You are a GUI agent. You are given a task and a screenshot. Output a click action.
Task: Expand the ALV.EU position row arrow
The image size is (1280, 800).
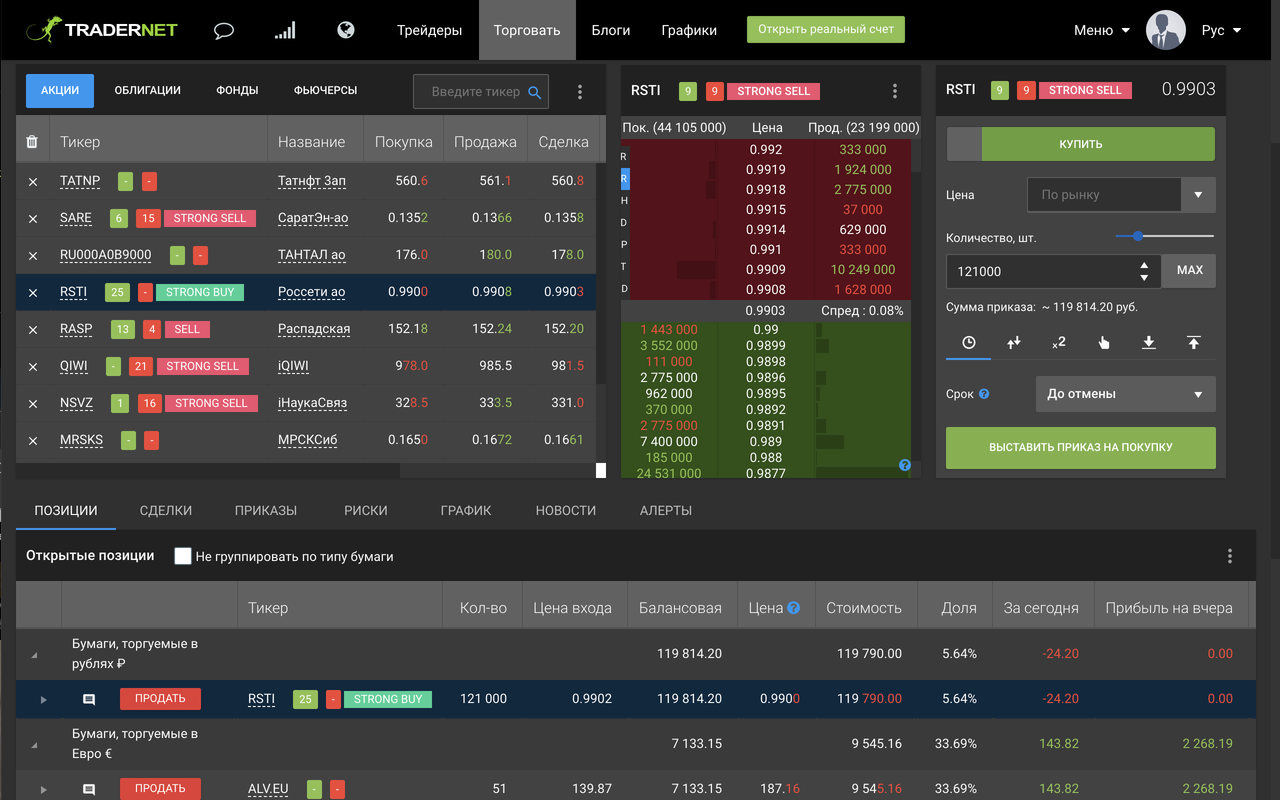tap(43, 789)
